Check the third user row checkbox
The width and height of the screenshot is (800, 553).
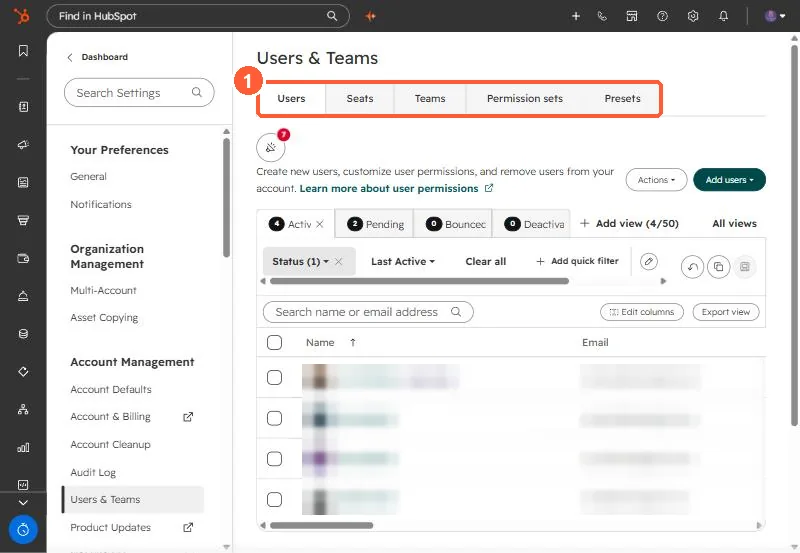pos(274,459)
